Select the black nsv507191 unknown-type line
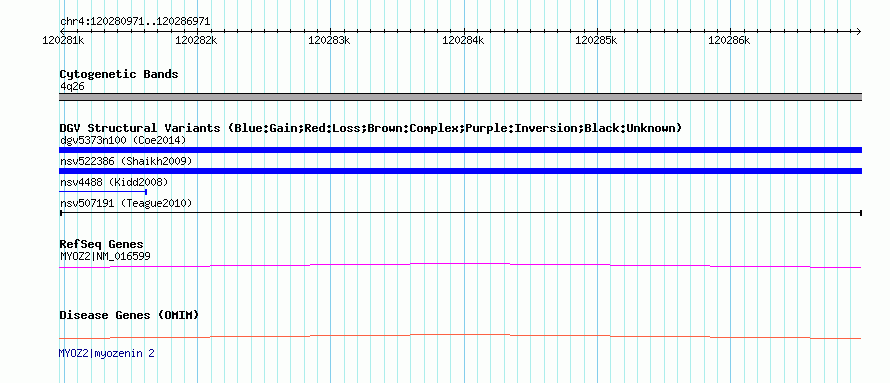This screenshot has height=383, width=890. [460, 212]
